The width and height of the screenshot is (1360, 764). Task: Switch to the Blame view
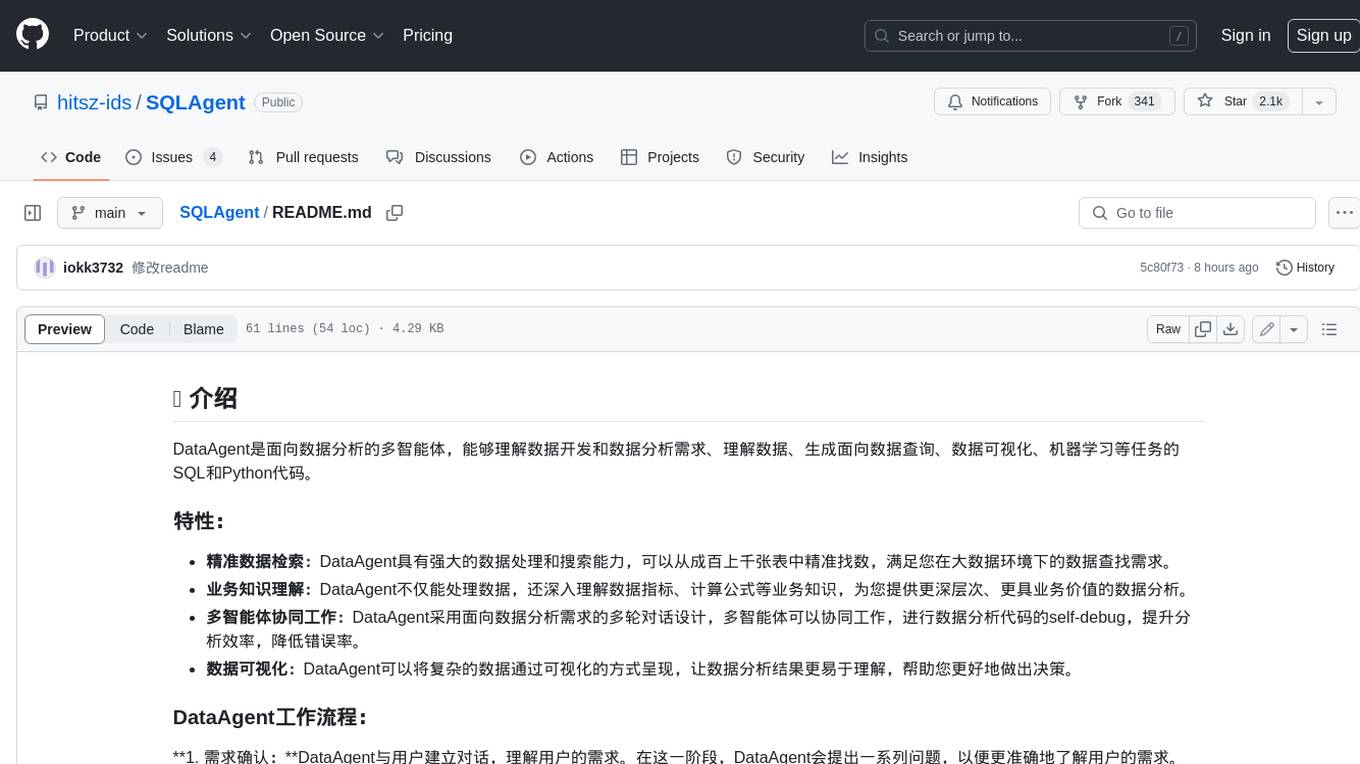(x=204, y=329)
